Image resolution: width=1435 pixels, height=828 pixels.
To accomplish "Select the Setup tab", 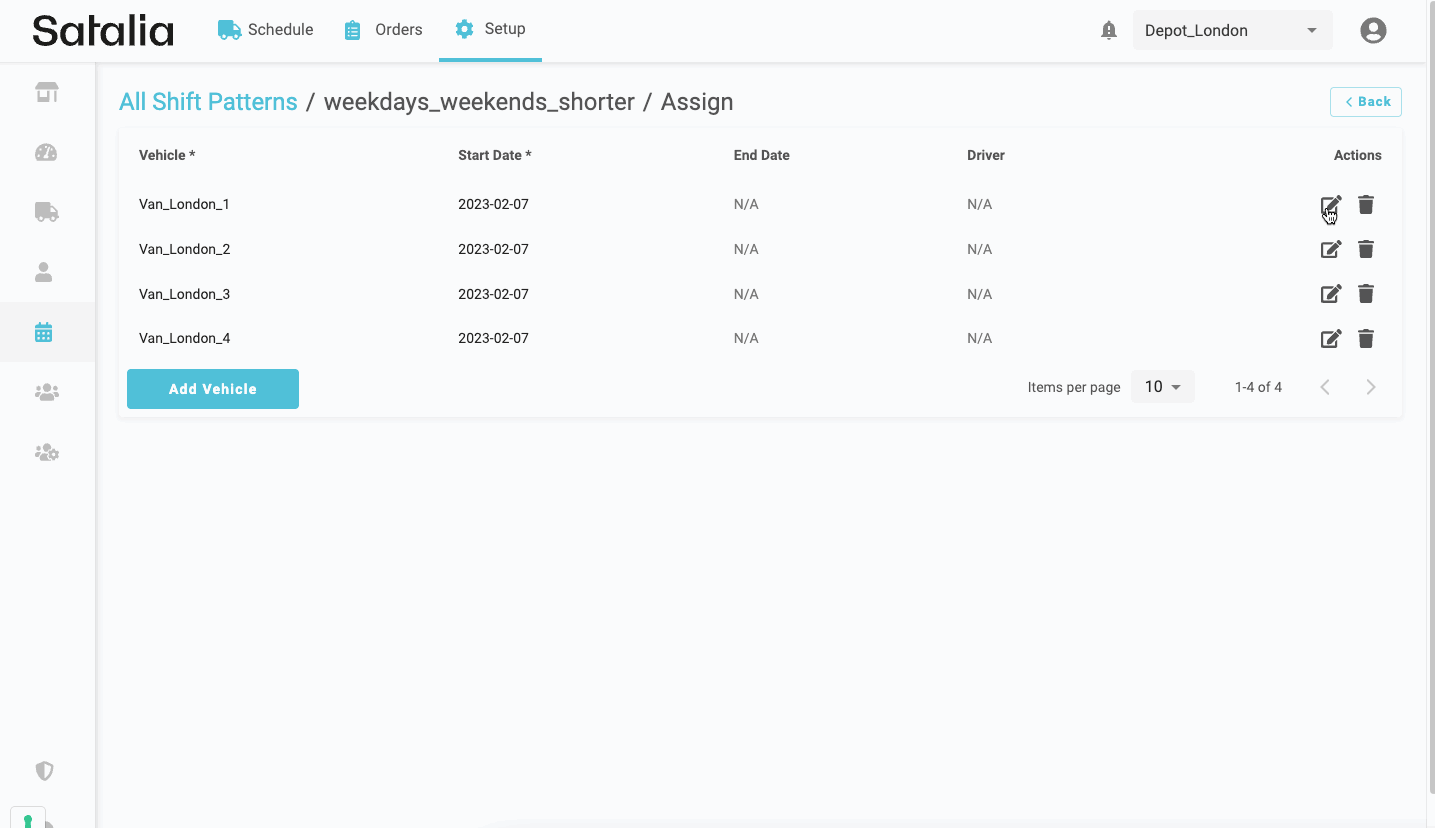I will tap(490, 30).
